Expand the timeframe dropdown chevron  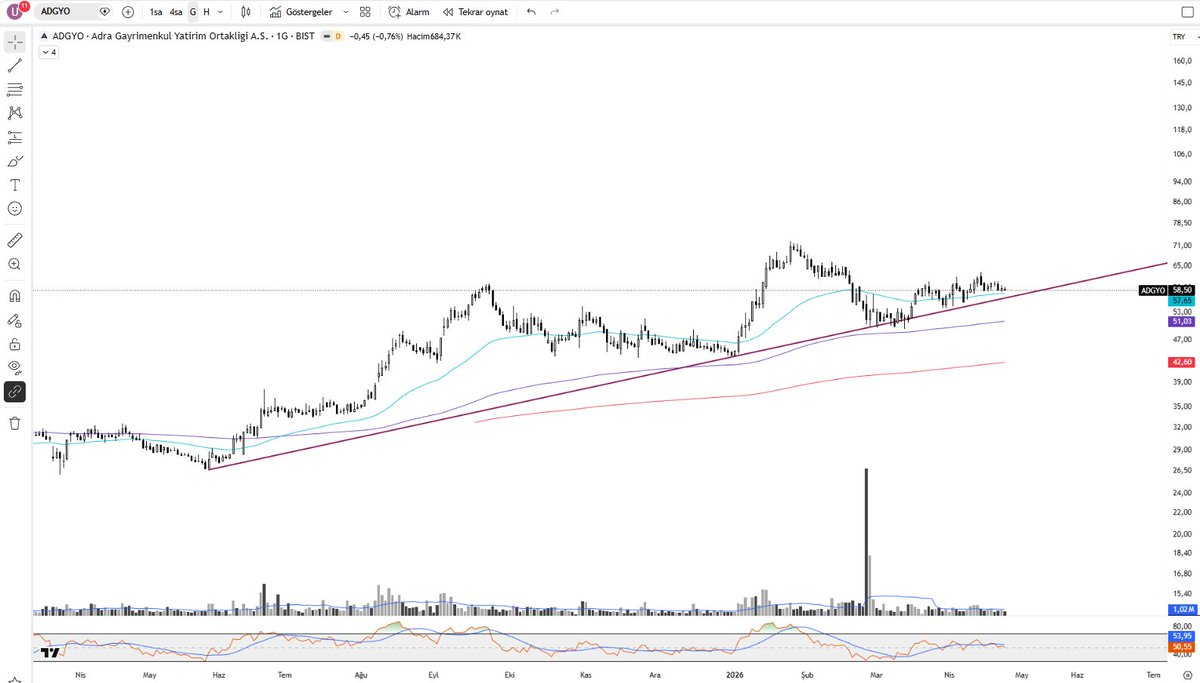click(x=220, y=12)
